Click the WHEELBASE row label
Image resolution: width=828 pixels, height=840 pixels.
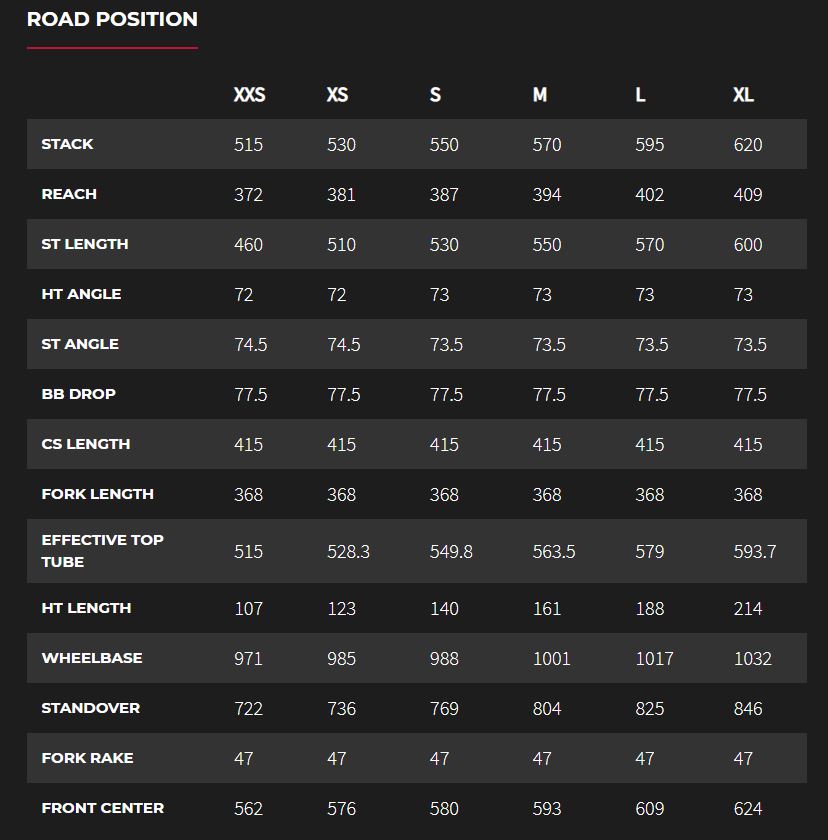(92, 658)
